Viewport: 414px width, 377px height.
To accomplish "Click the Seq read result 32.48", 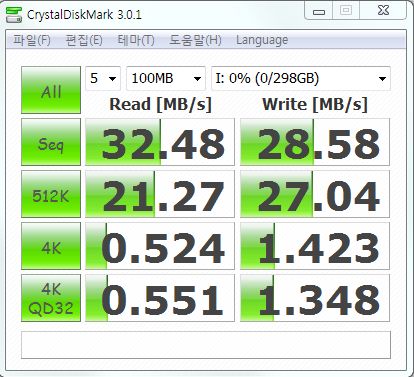I will [x=160, y=142].
